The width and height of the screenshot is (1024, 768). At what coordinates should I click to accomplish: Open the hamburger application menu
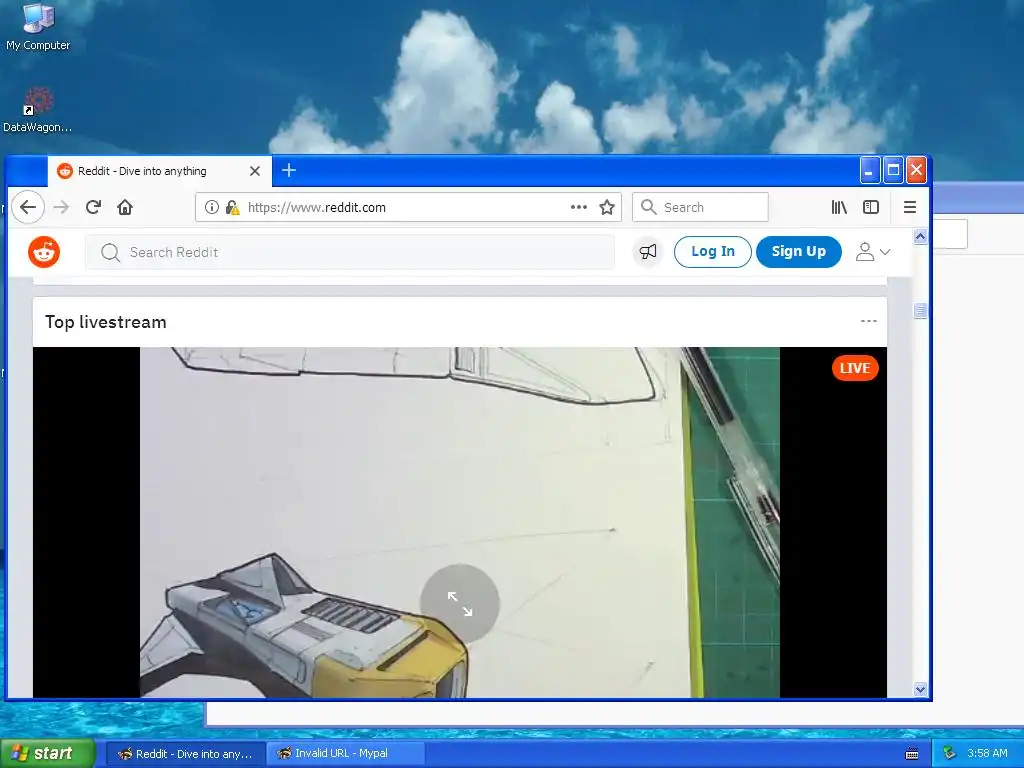pos(910,207)
